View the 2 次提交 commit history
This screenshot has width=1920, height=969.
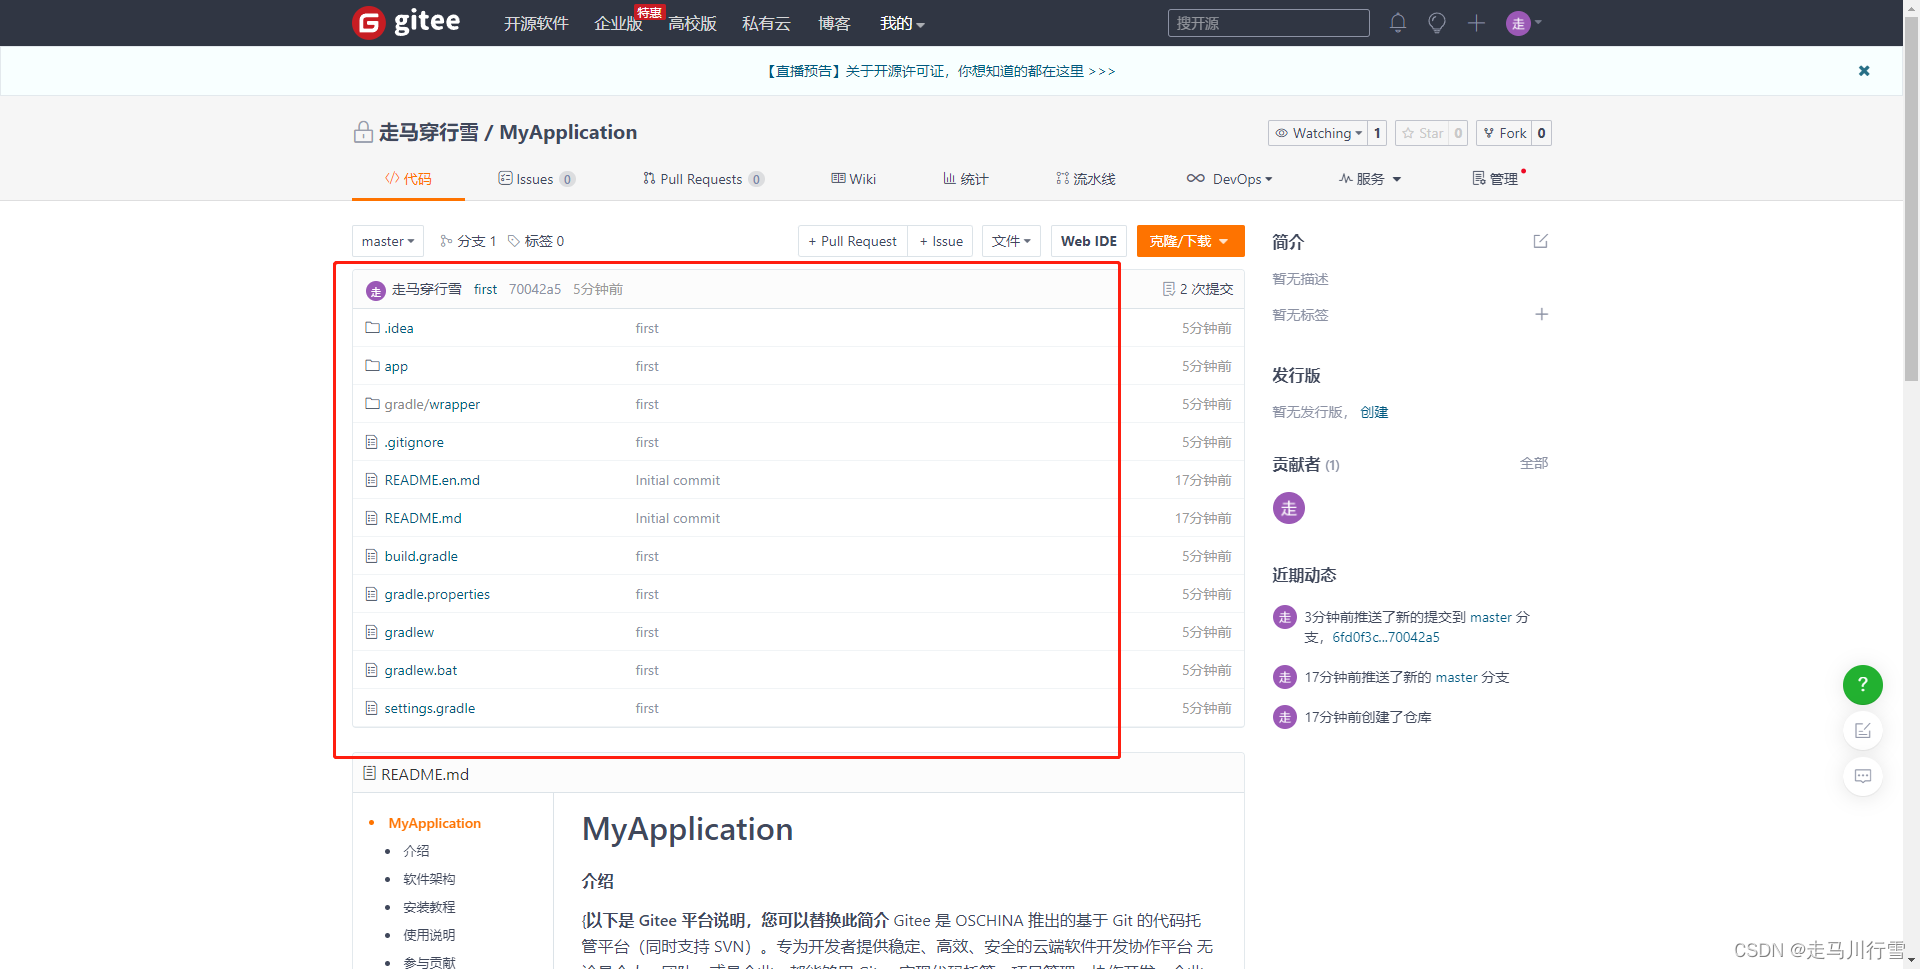pos(1198,289)
